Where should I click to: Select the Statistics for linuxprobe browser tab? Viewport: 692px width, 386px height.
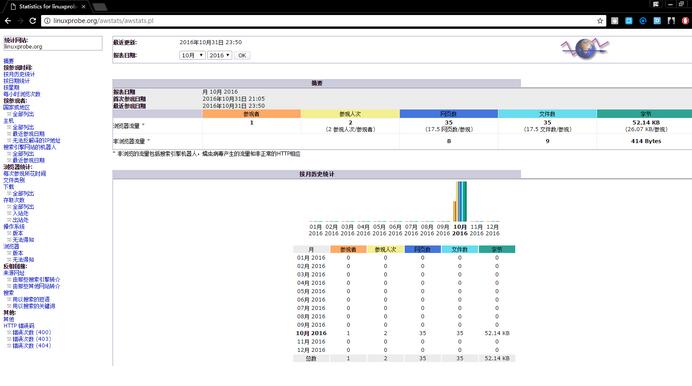(x=48, y=7)
